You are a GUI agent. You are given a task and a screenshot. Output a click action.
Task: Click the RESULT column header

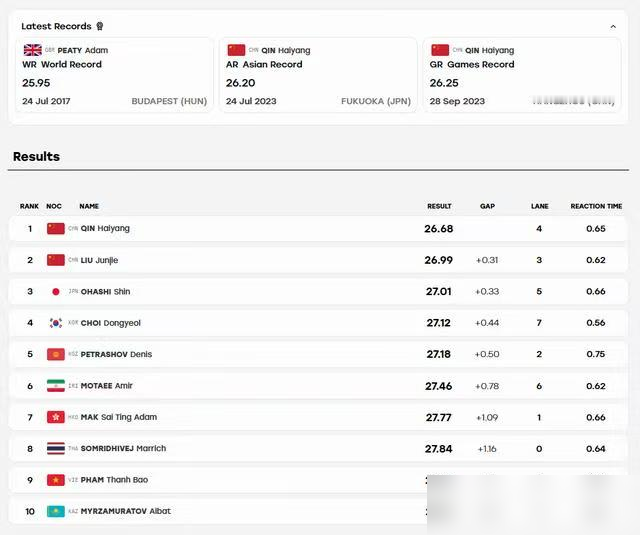439,206
